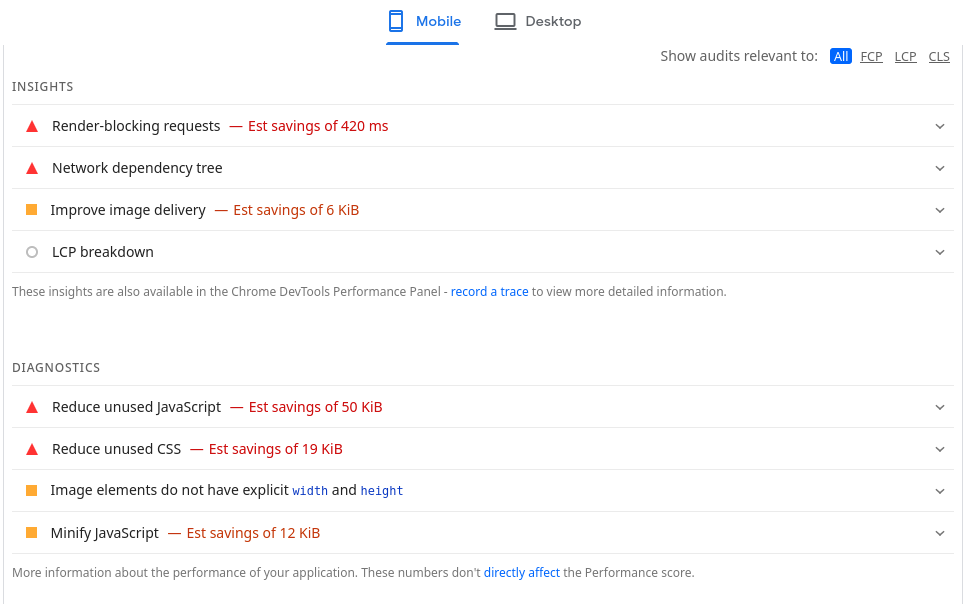Image resolution: width=975 pixels, height=604 pixels.
Task: Filter audits by FCP
Action: point(871,57)
